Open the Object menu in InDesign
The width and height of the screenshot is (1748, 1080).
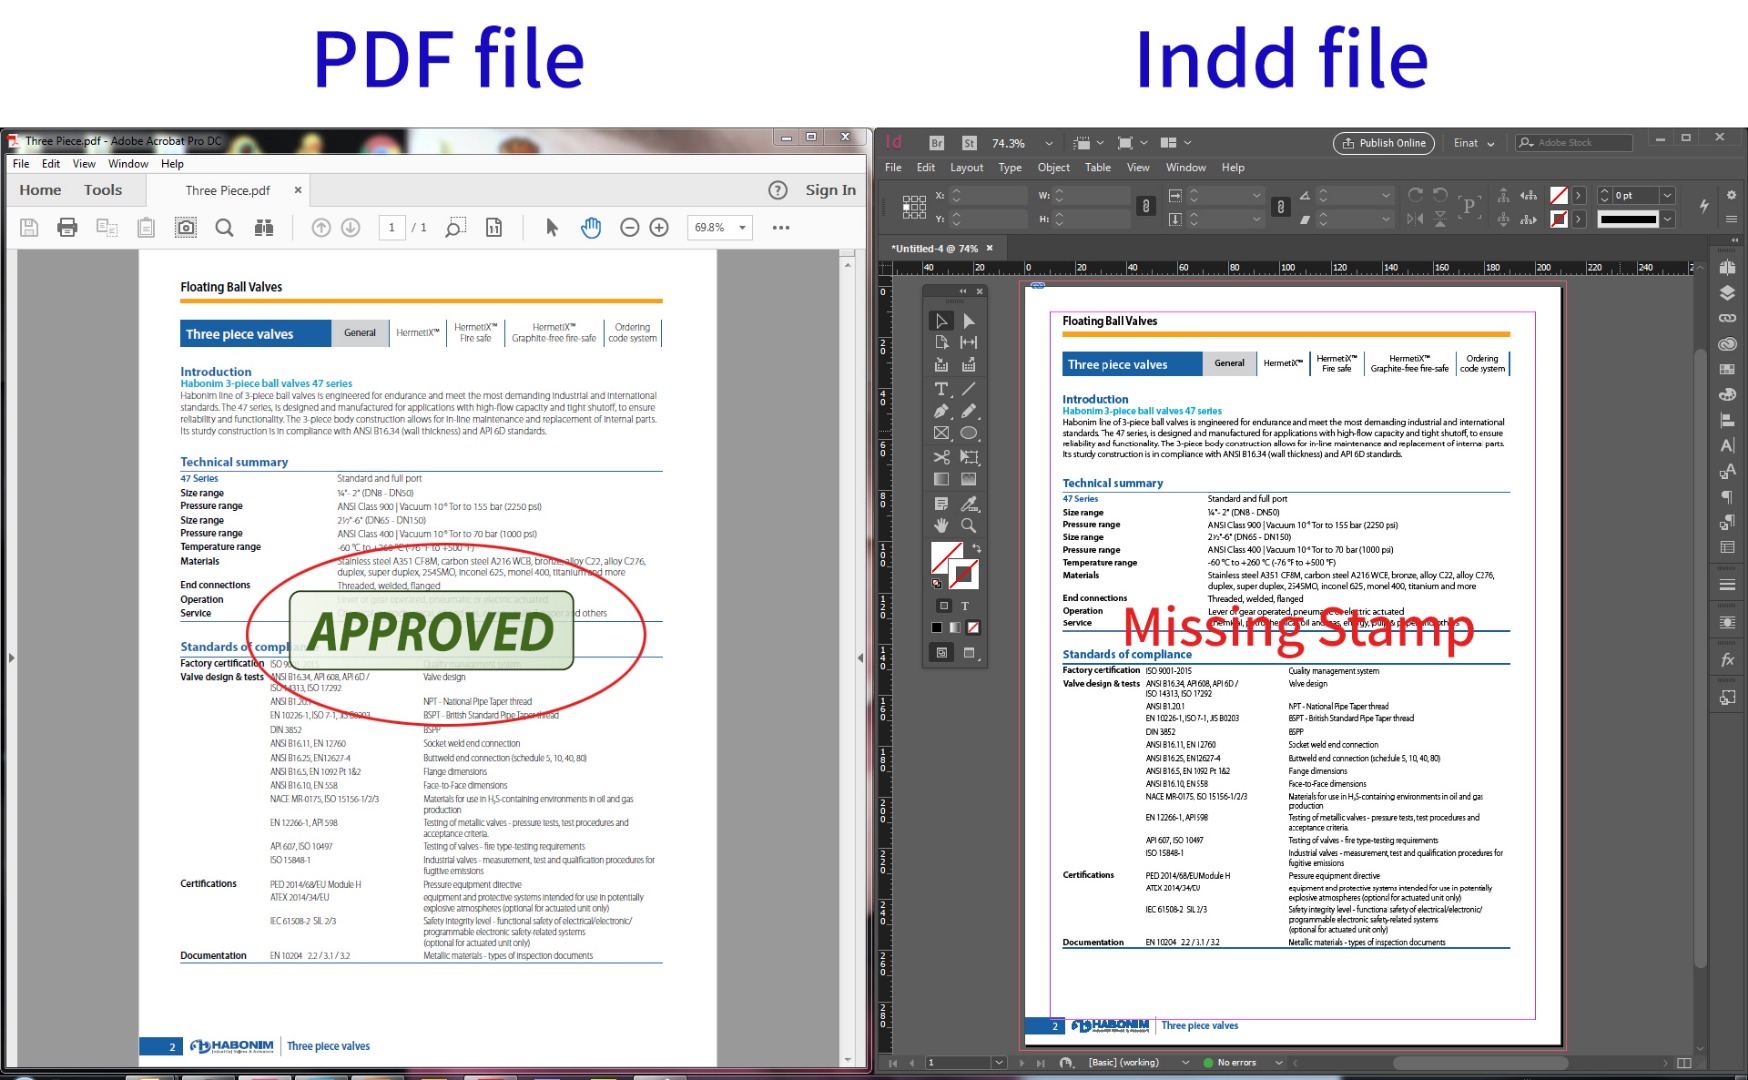1053,168
